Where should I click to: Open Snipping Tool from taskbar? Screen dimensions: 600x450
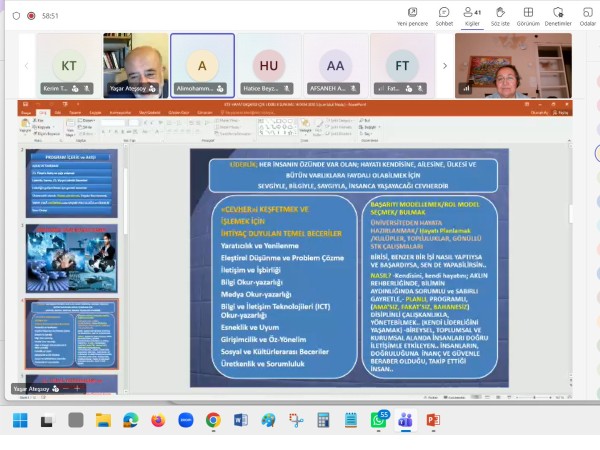pos(296,421)
